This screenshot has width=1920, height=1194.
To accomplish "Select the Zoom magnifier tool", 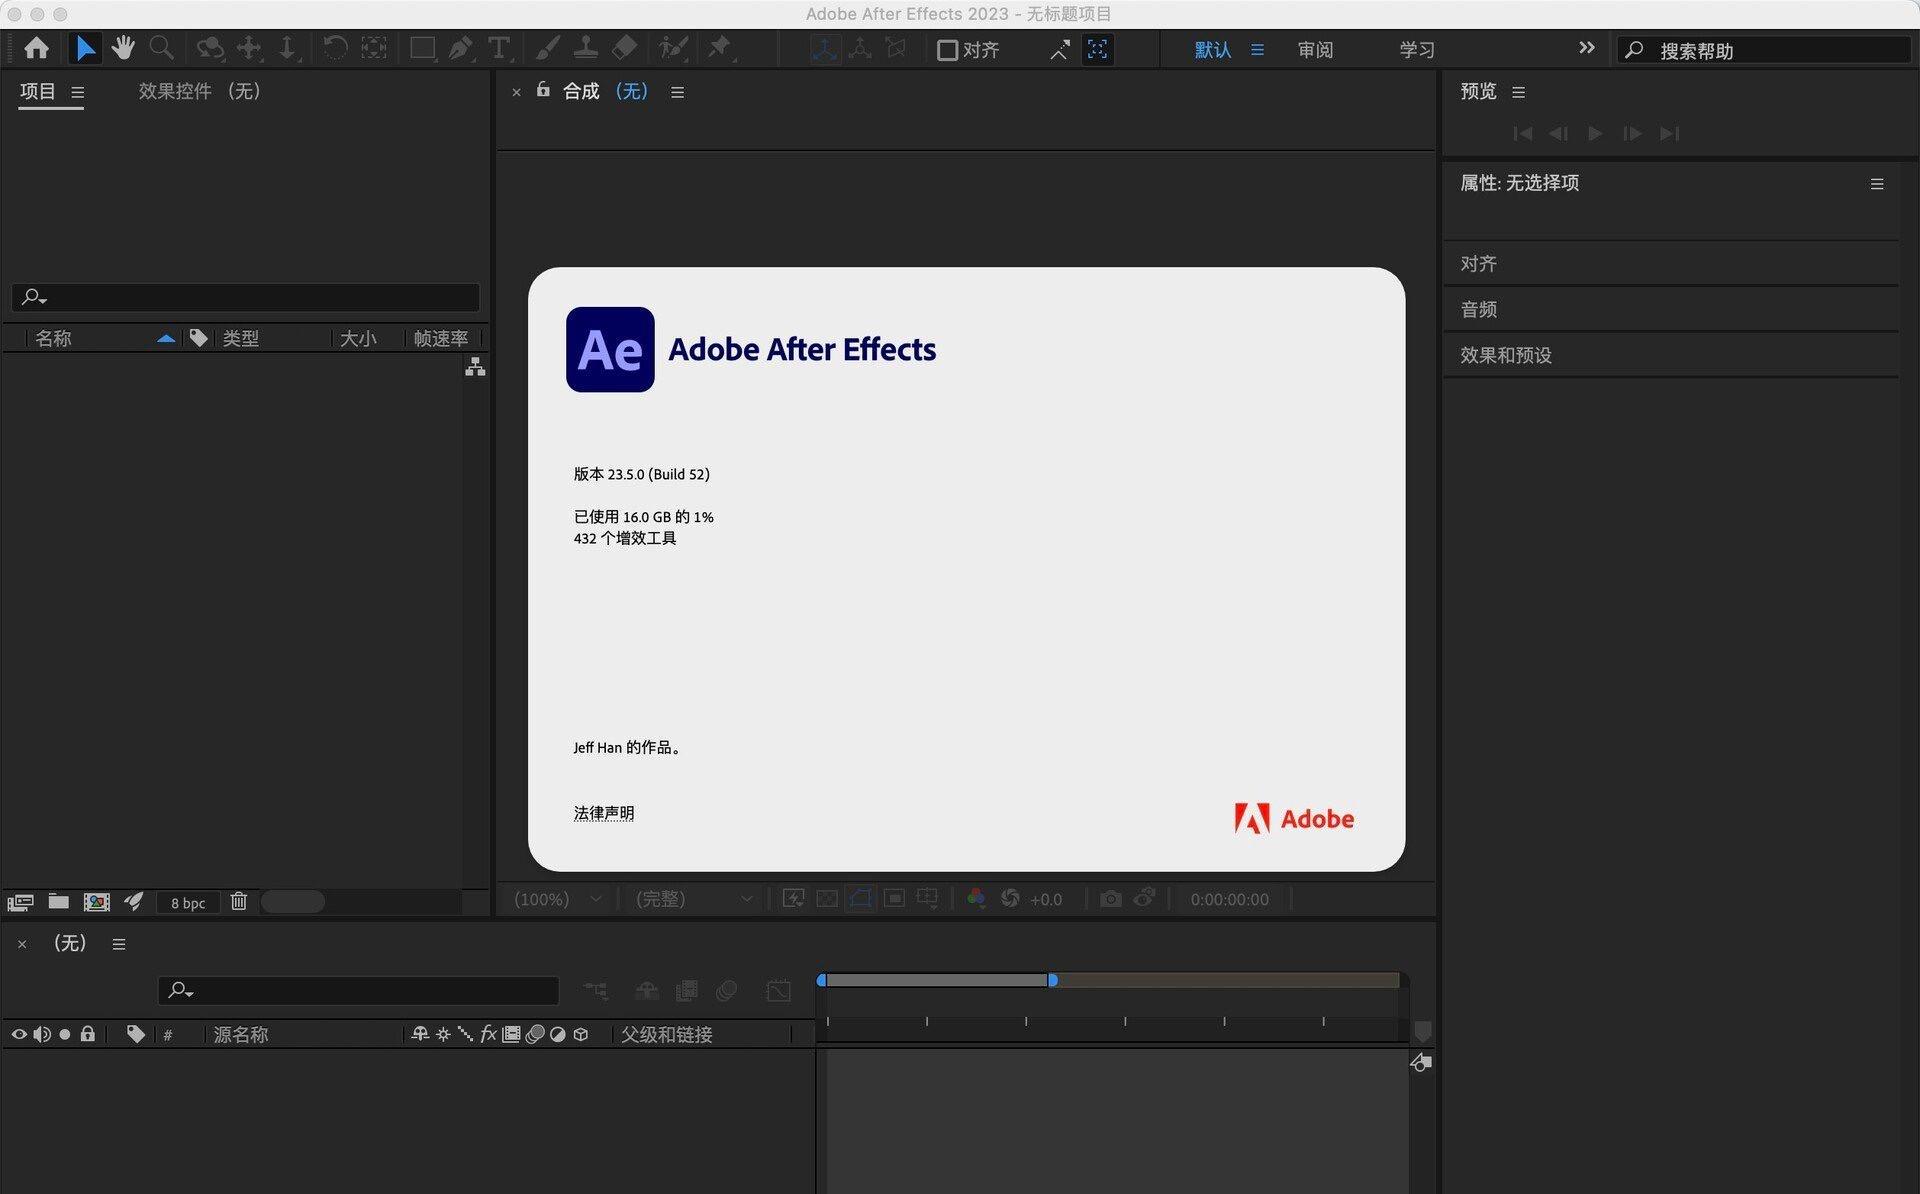I will [x=160, y=48].
